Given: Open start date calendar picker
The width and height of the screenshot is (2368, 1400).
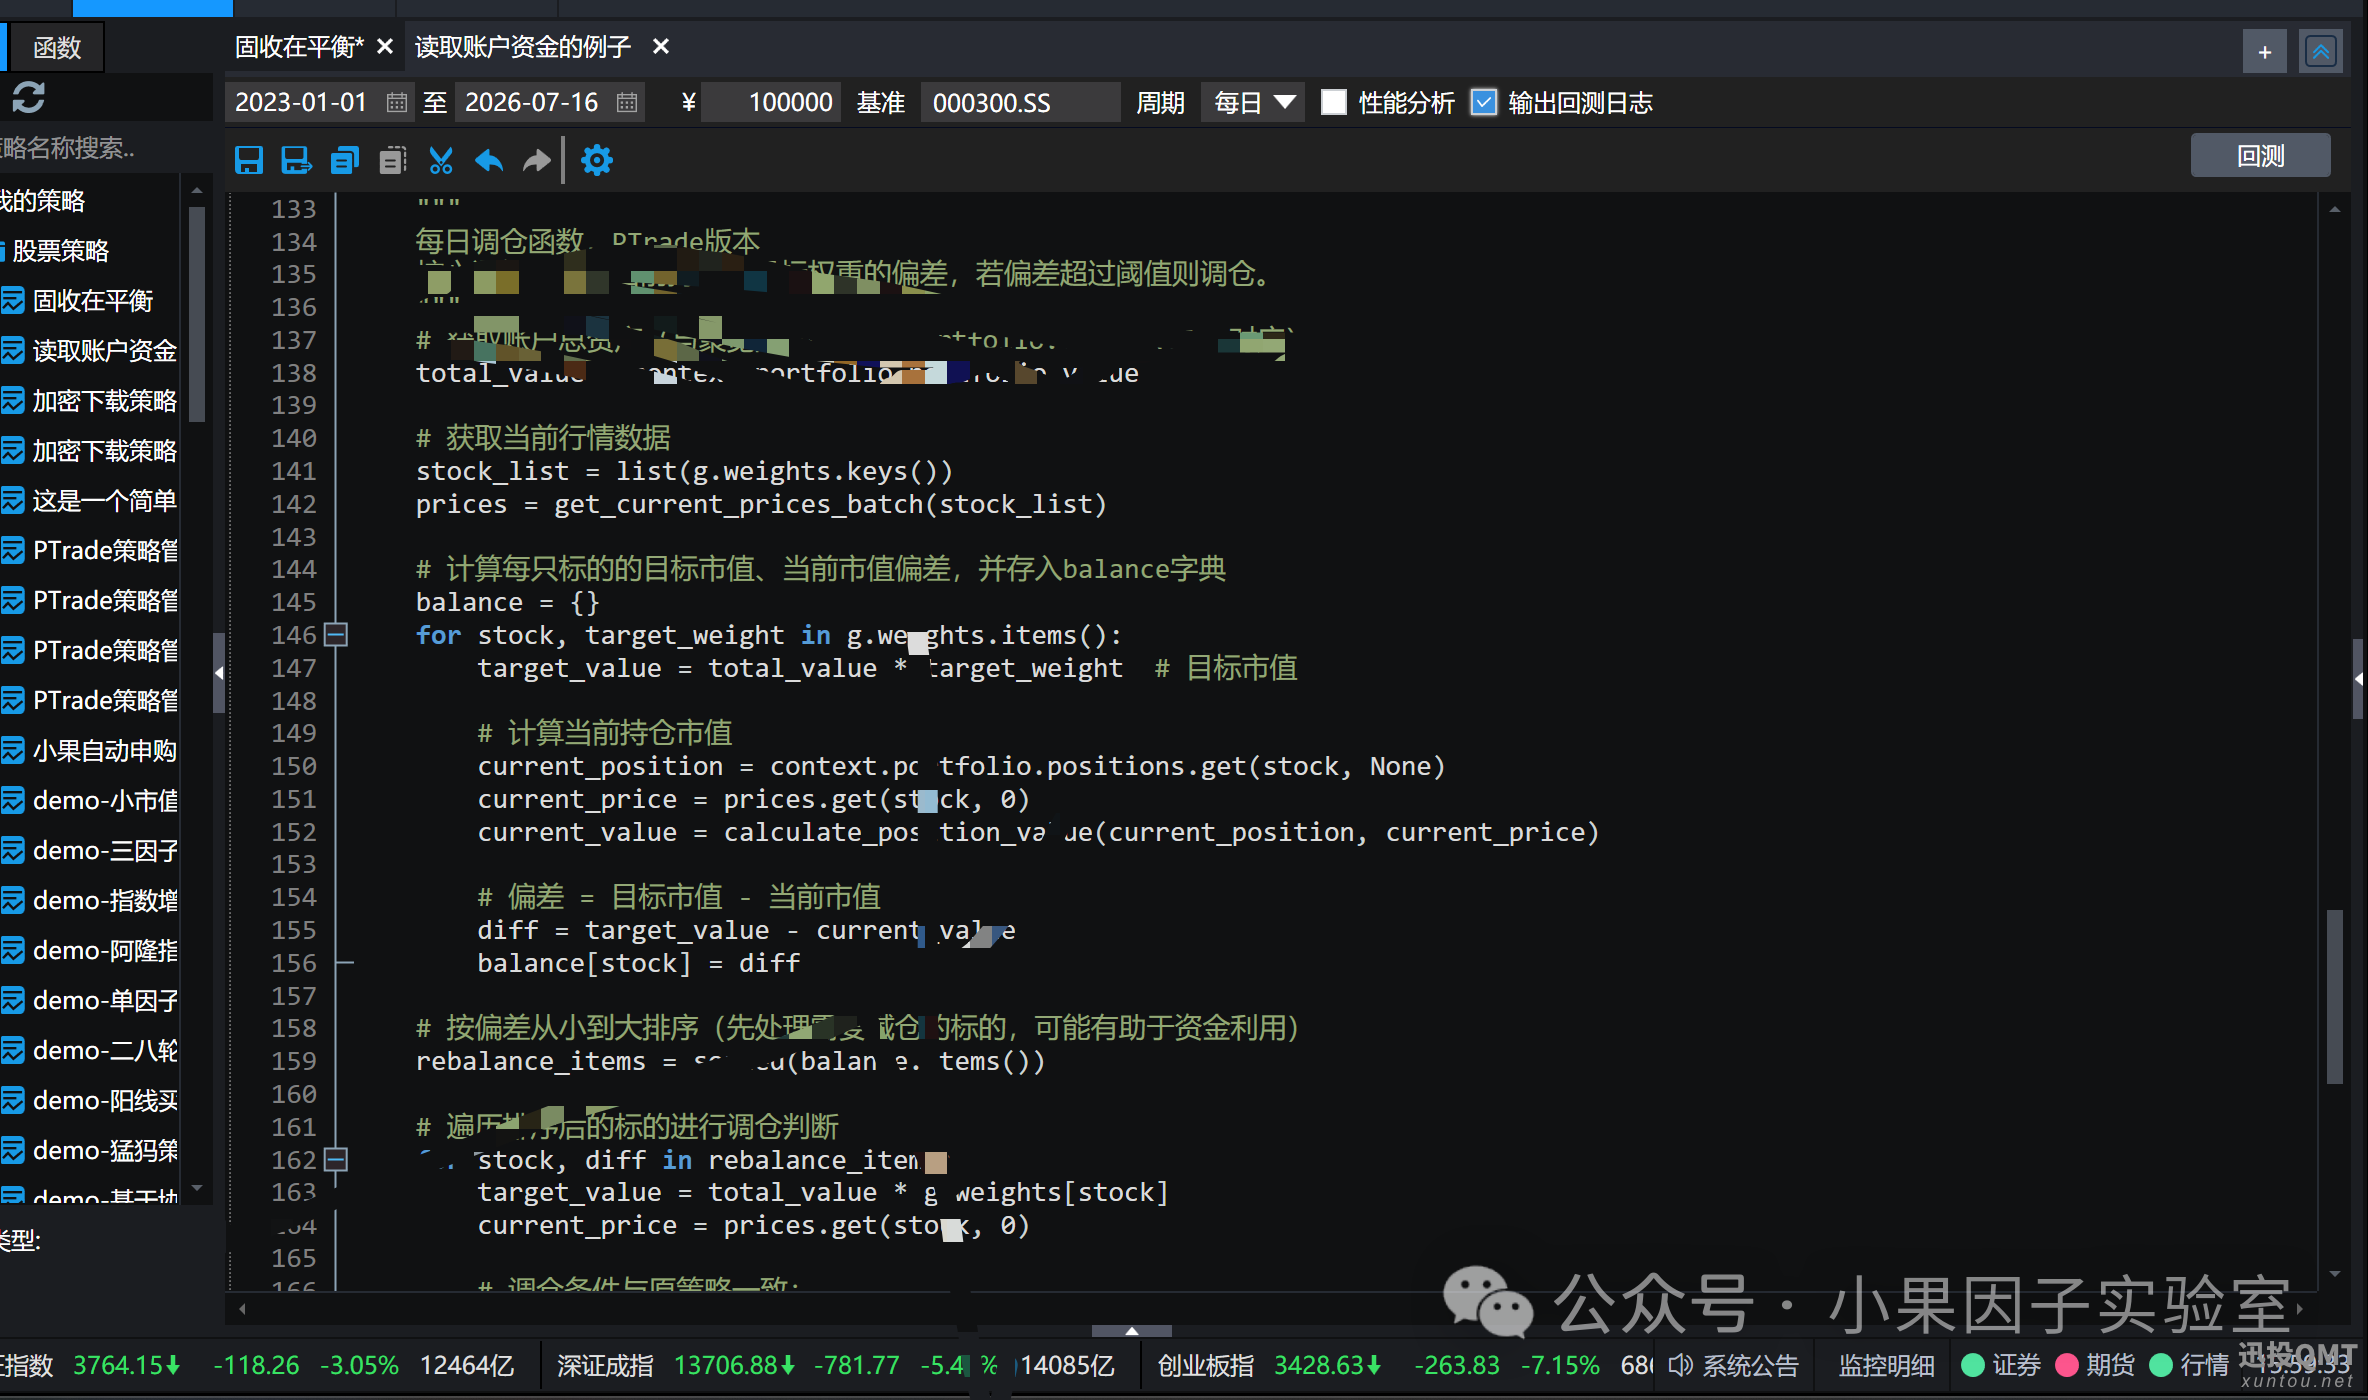Looking at the screenshot, I should (x=397, y=102).
